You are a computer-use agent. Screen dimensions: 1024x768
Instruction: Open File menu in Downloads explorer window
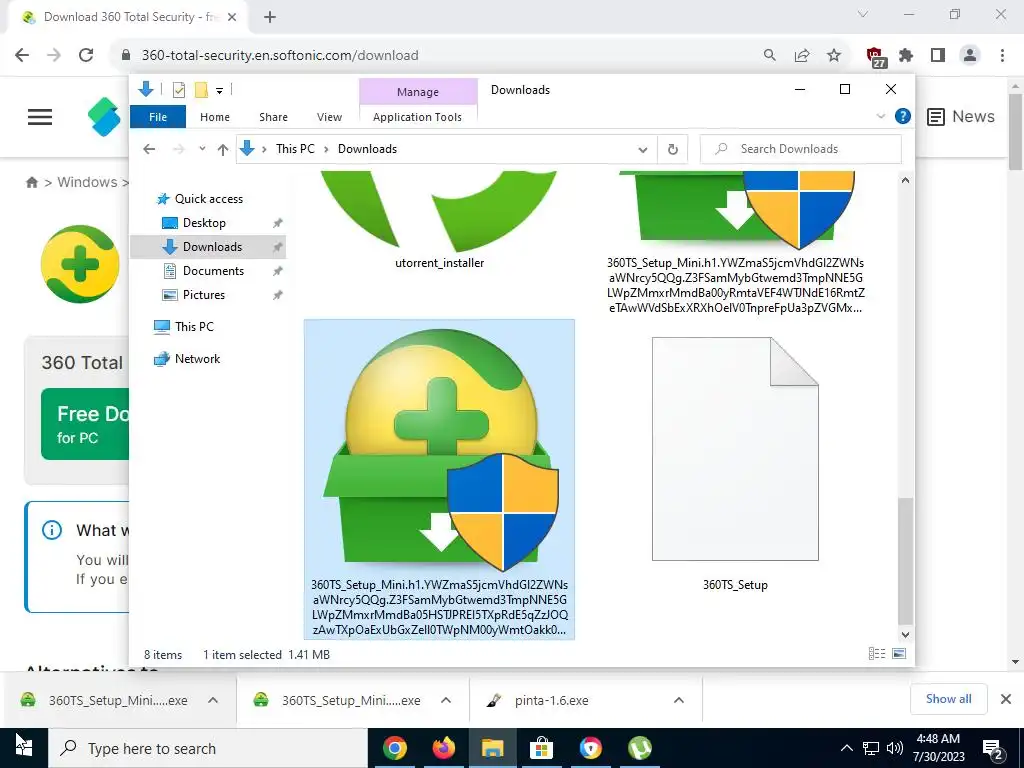[x=158, y=117]
